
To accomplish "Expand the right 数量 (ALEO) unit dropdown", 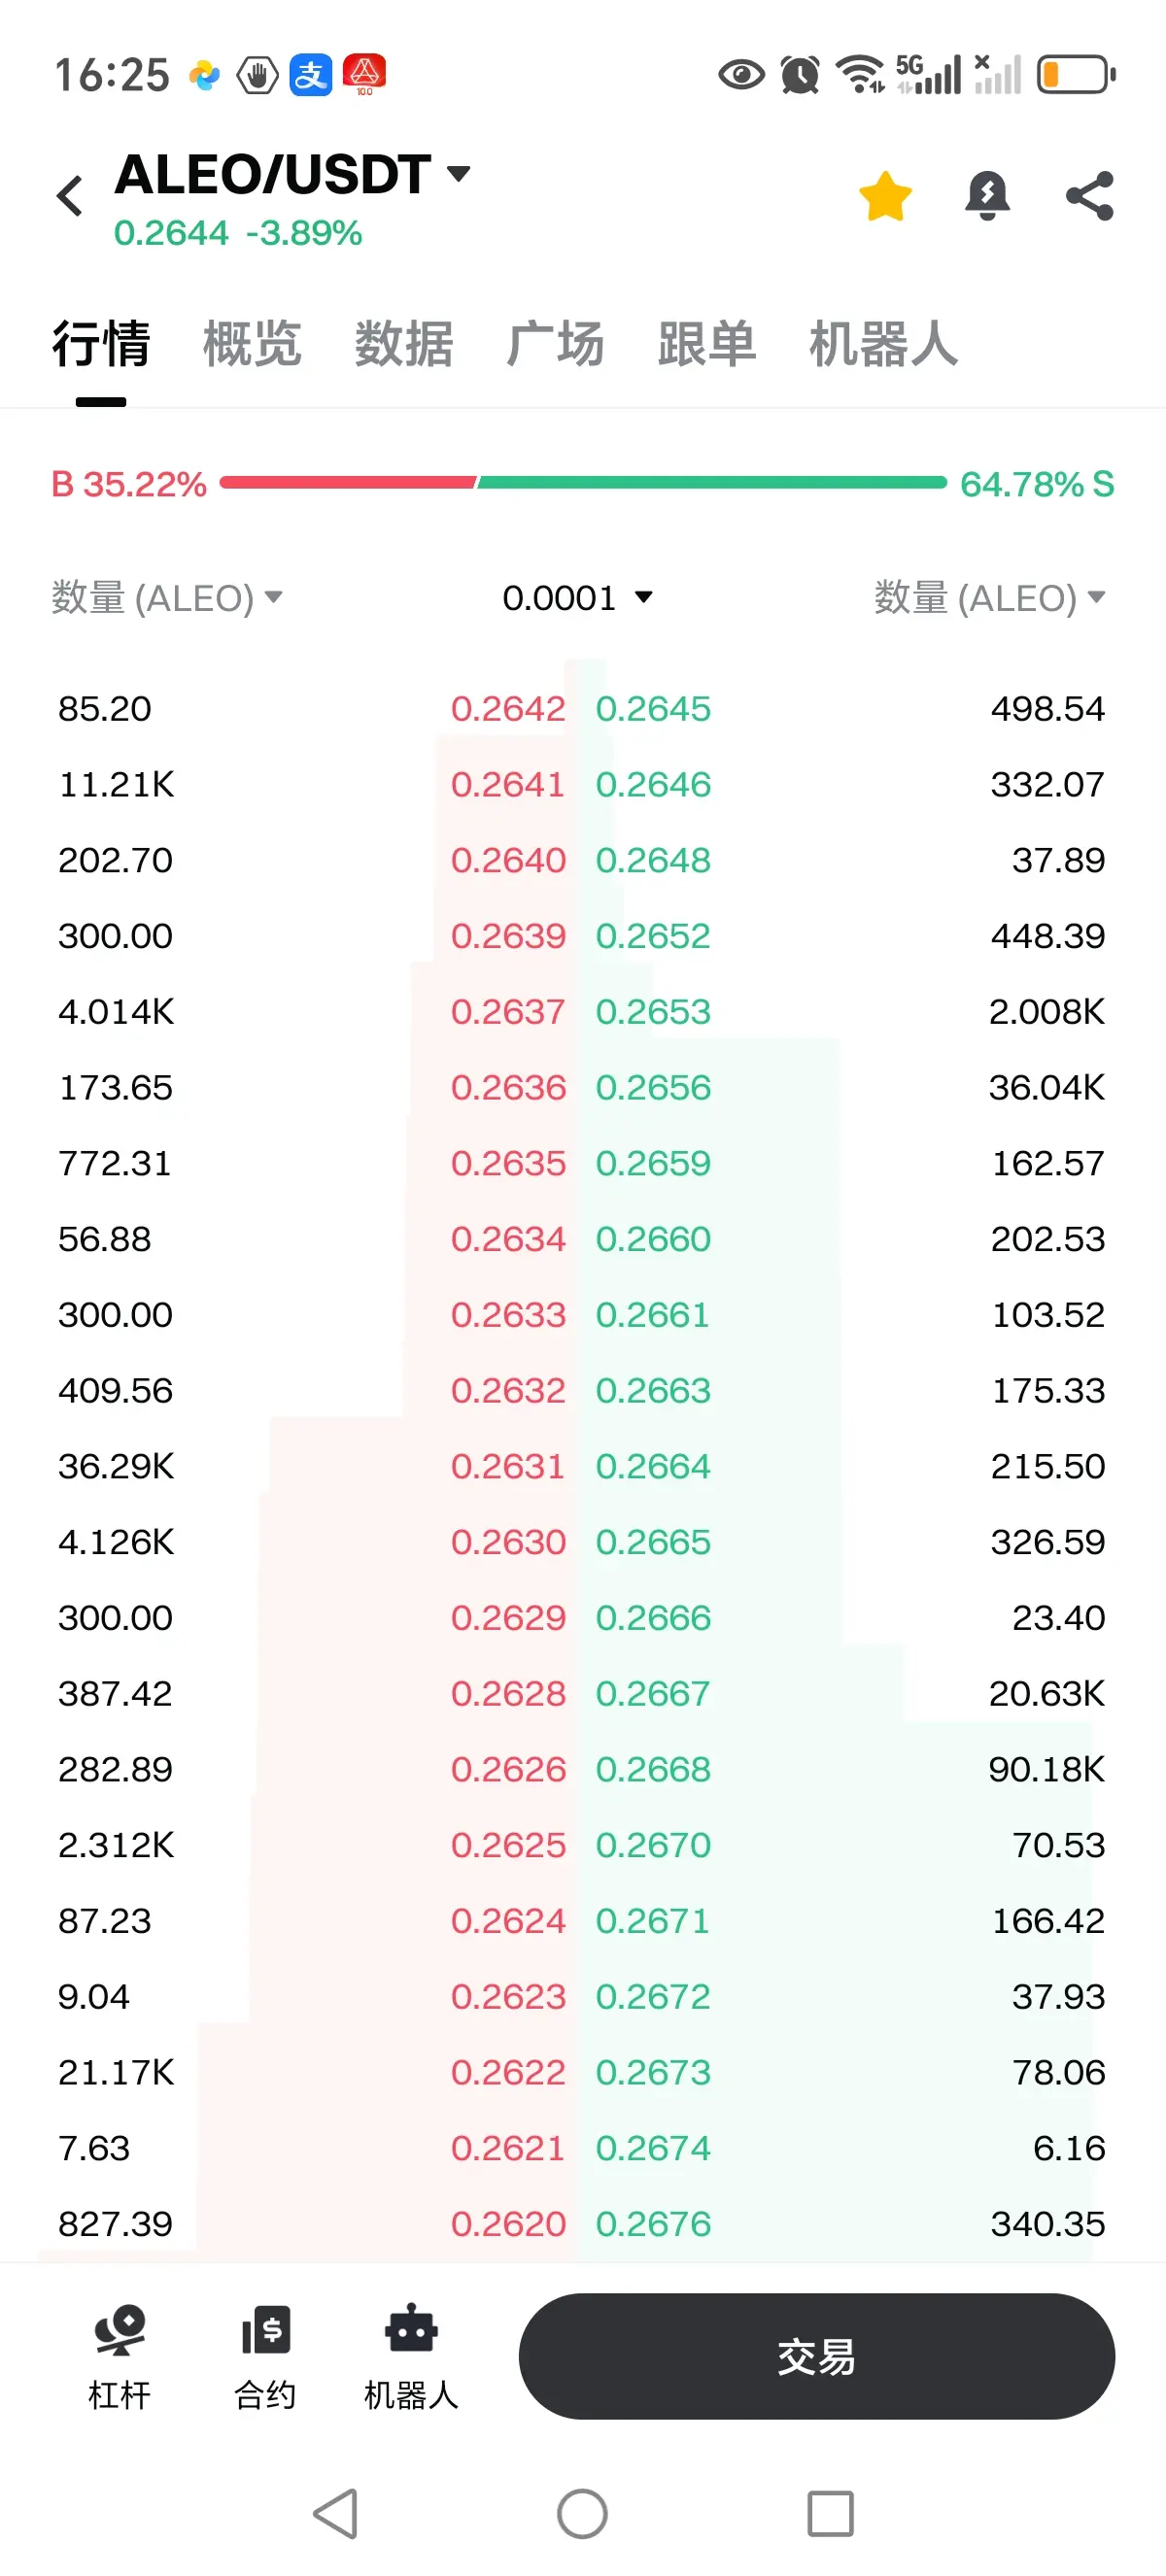I will [x=990, y=598].
